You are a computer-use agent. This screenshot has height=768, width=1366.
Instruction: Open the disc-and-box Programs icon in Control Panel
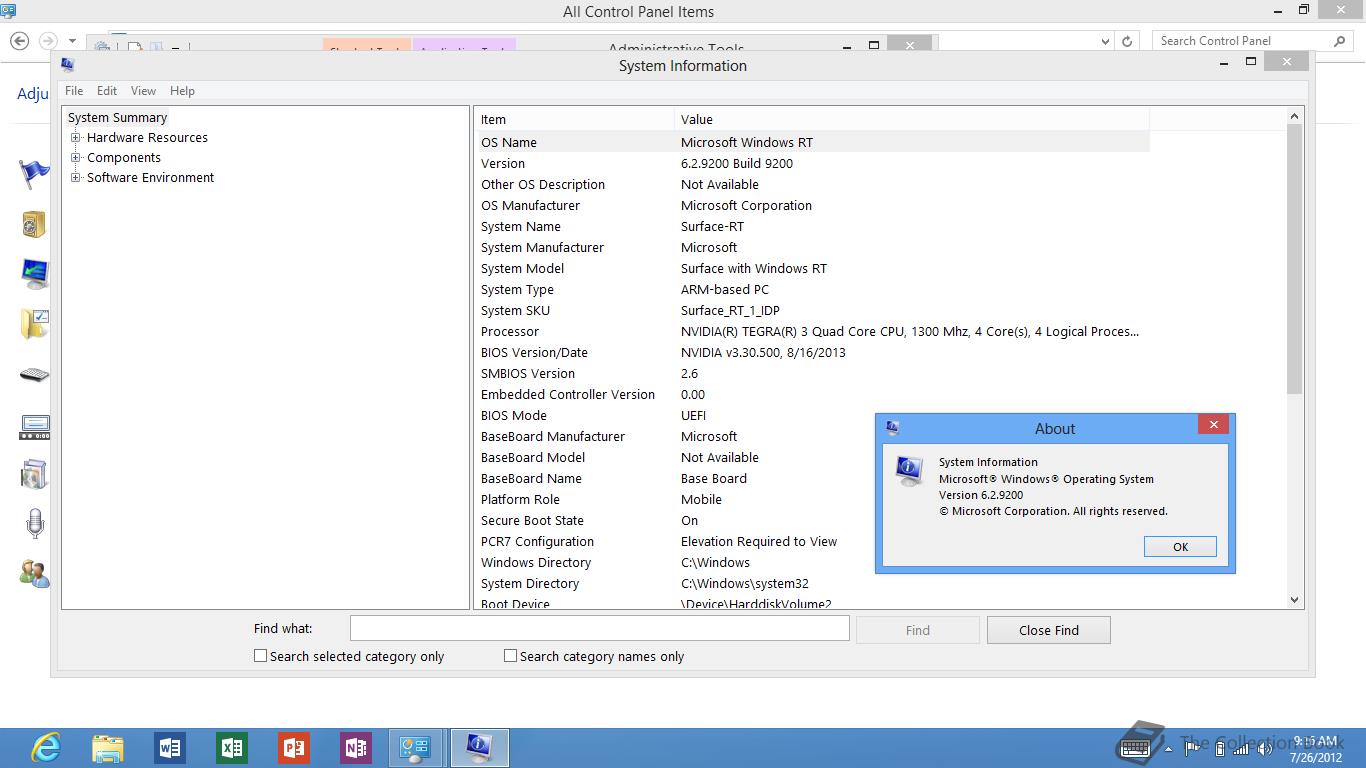(x=34, y=474)
